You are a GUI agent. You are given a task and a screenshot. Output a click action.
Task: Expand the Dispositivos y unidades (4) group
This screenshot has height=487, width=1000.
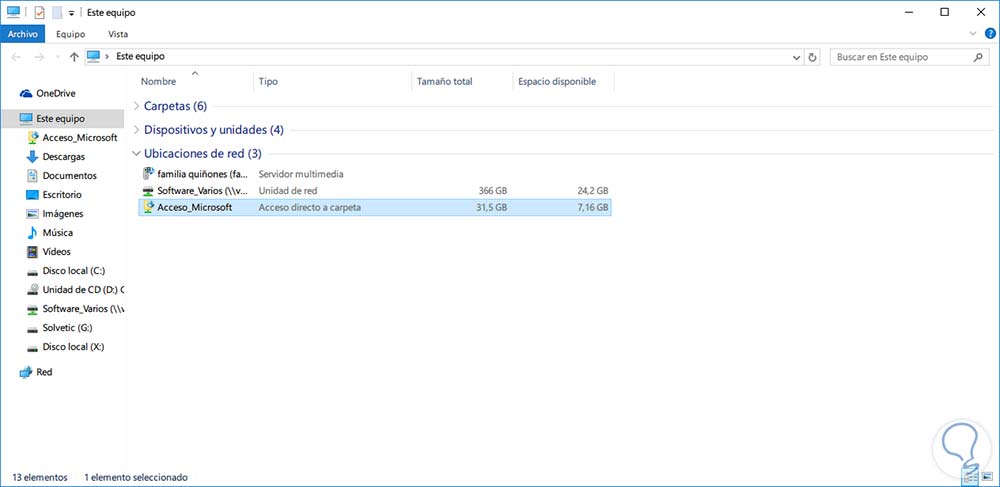click(136, 130)
